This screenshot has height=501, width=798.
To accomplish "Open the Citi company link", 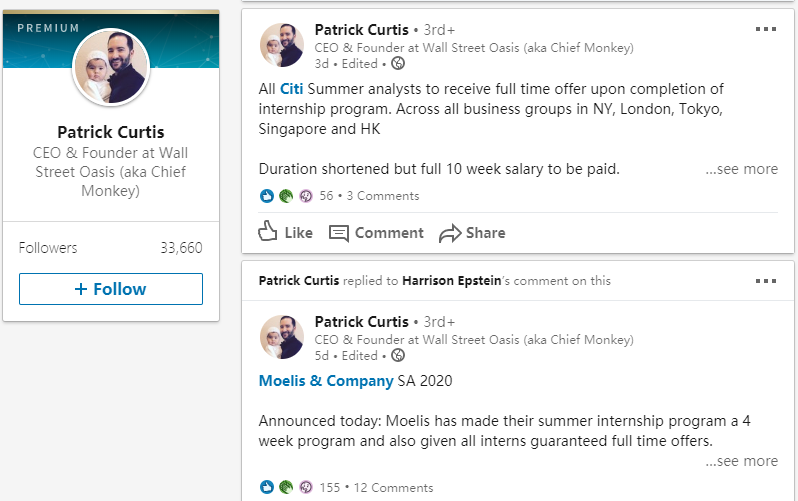I will point(292,89).
